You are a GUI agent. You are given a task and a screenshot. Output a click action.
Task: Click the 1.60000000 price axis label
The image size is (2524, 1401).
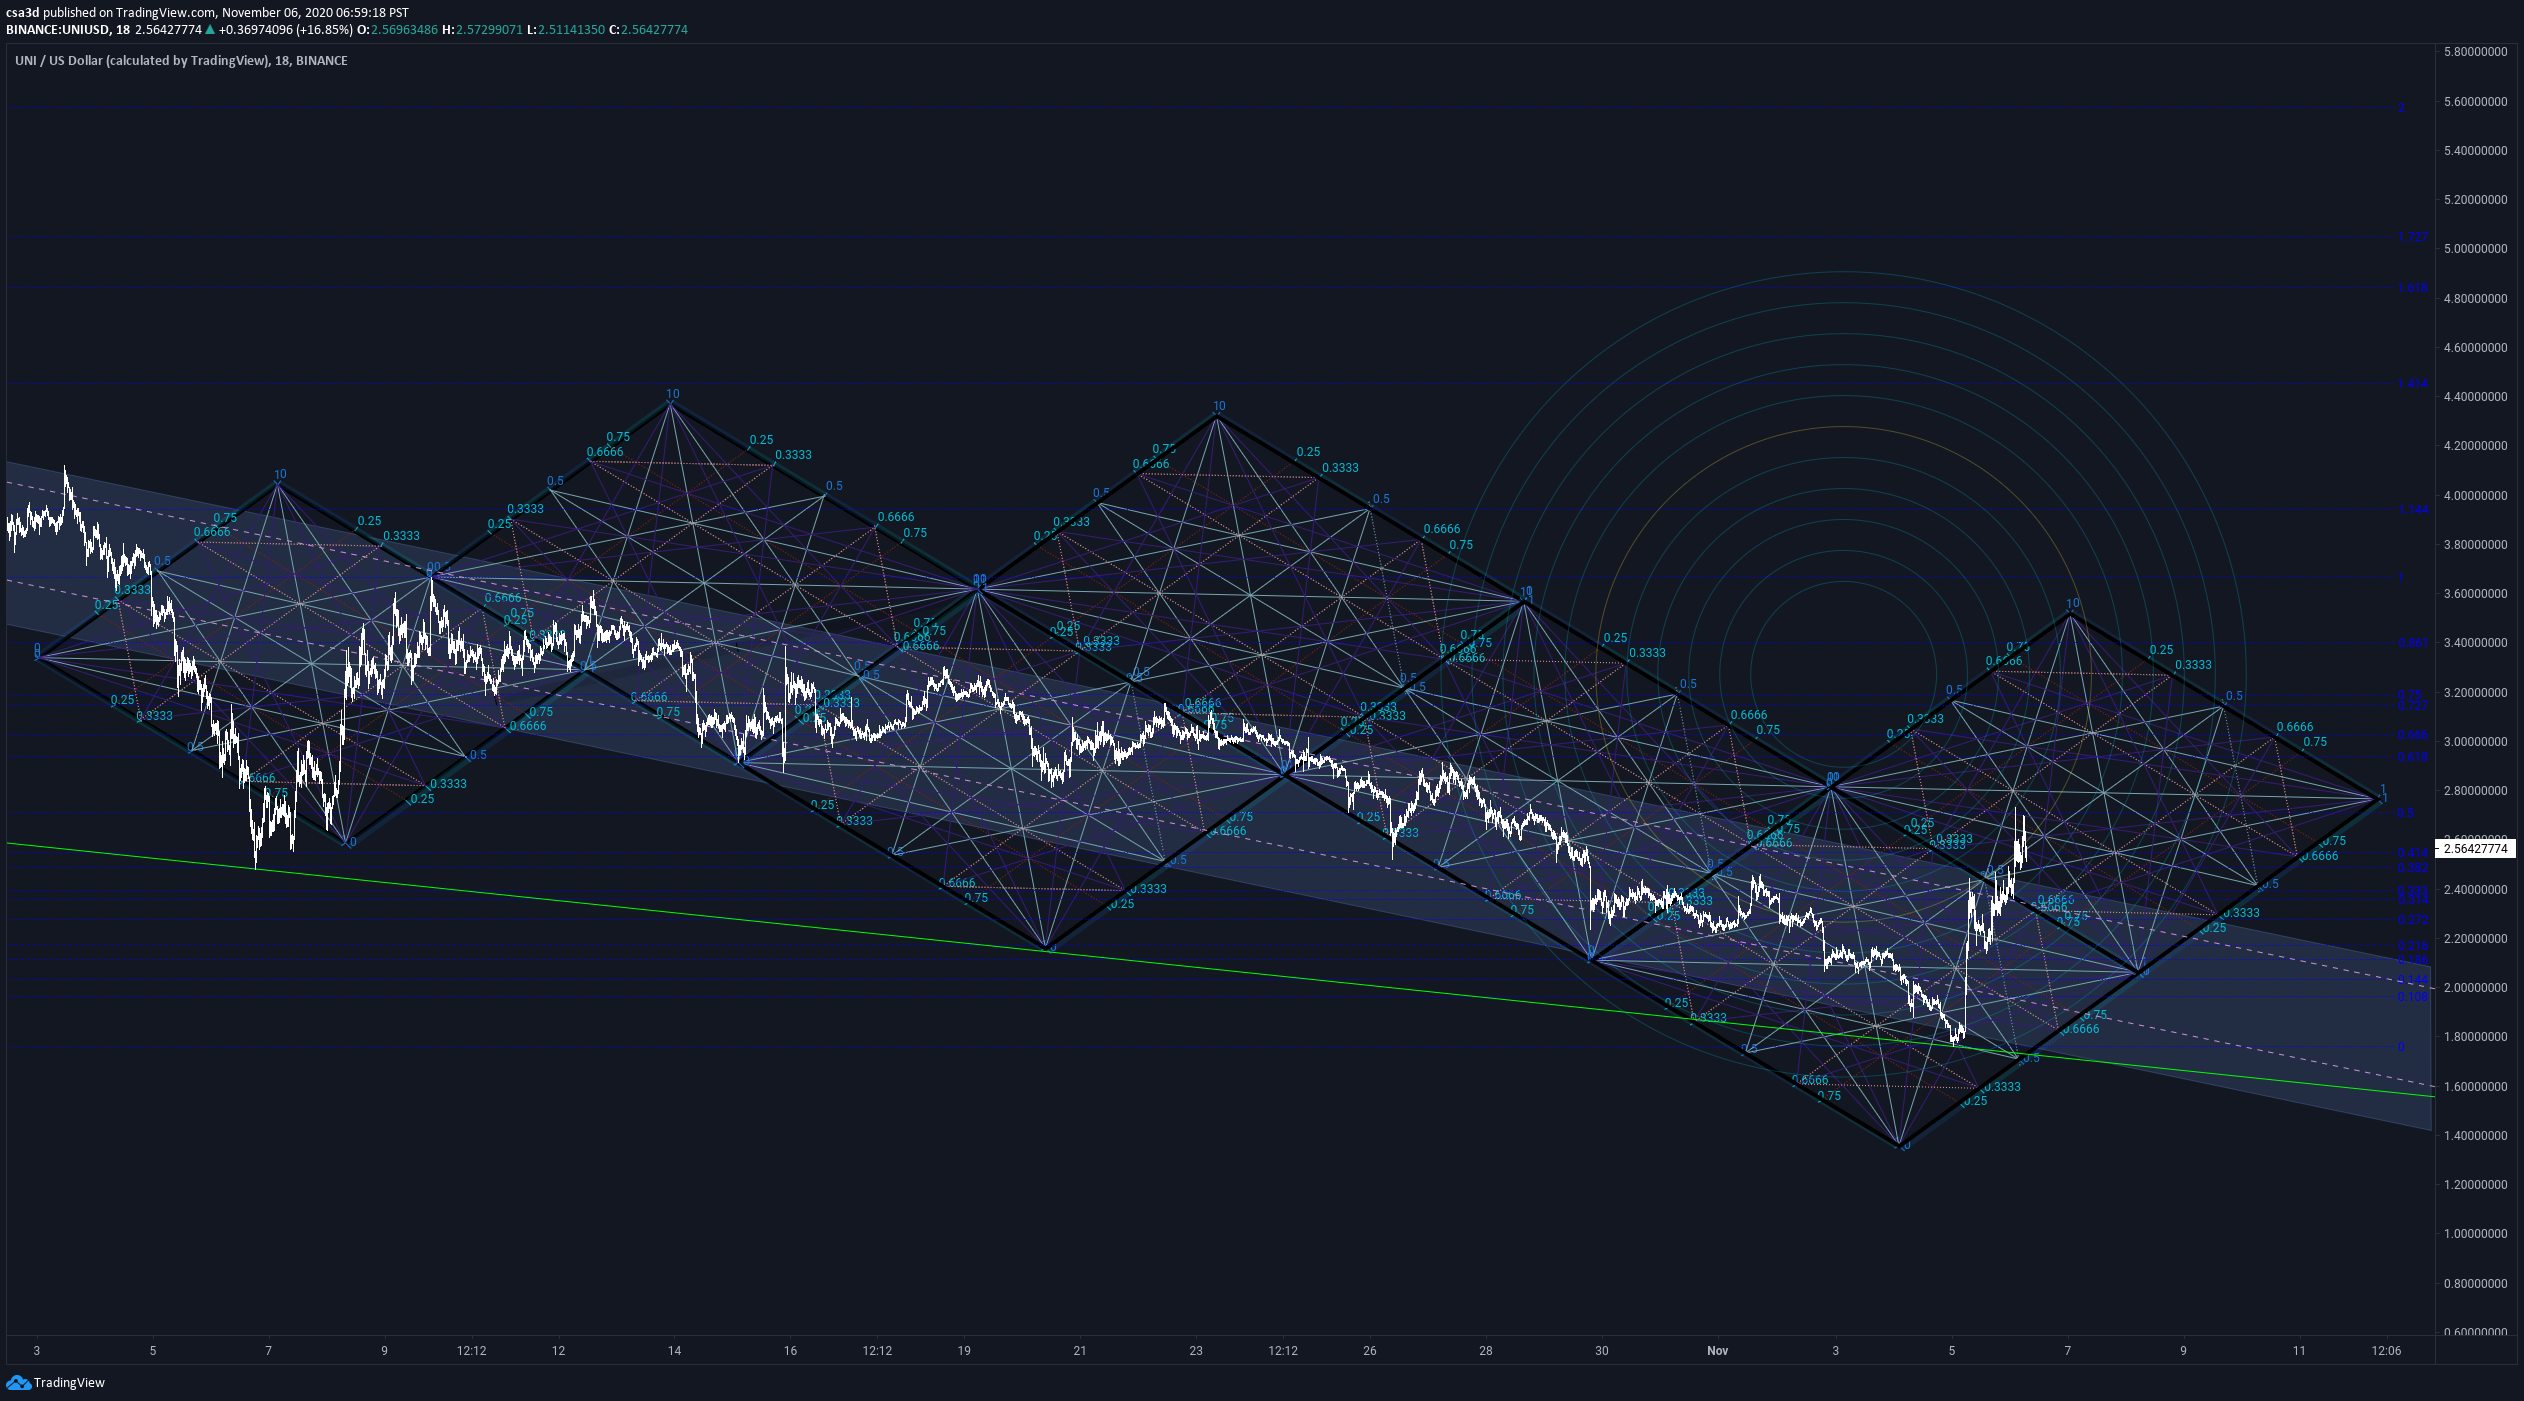tap(2476, 1087)
